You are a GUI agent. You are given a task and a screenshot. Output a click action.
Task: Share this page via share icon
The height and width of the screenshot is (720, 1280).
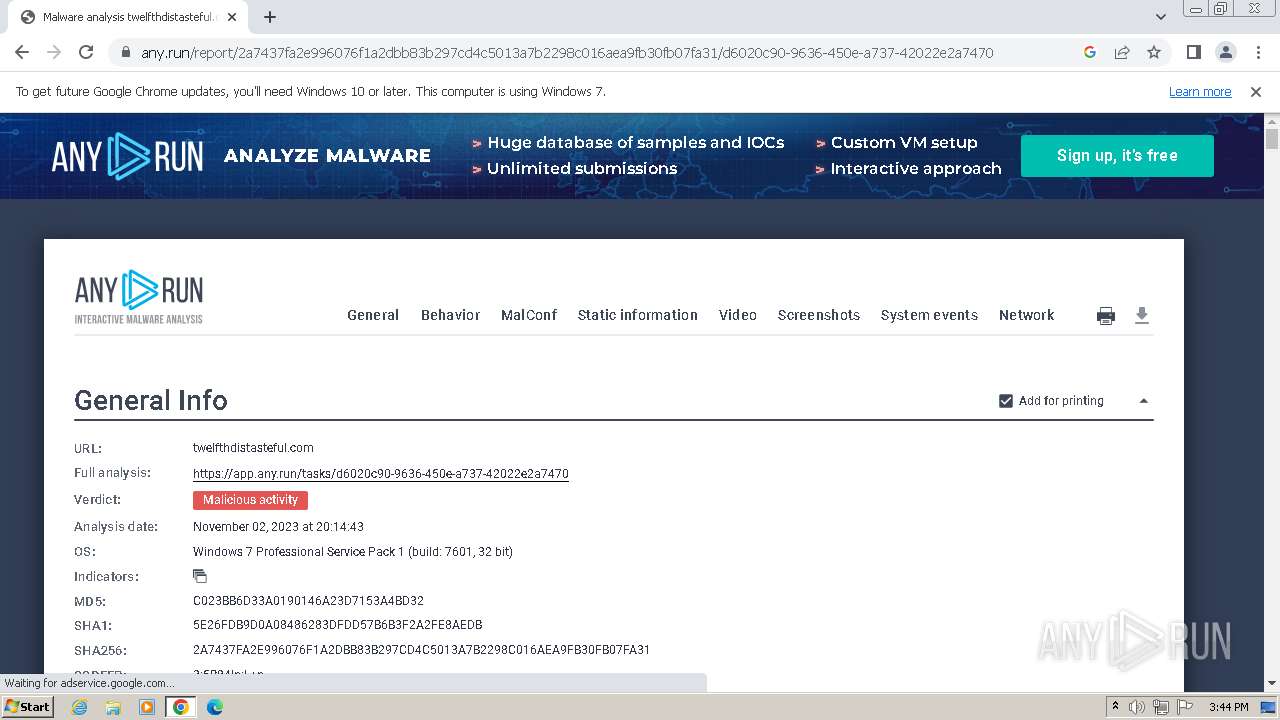[x=1122, y=52]
